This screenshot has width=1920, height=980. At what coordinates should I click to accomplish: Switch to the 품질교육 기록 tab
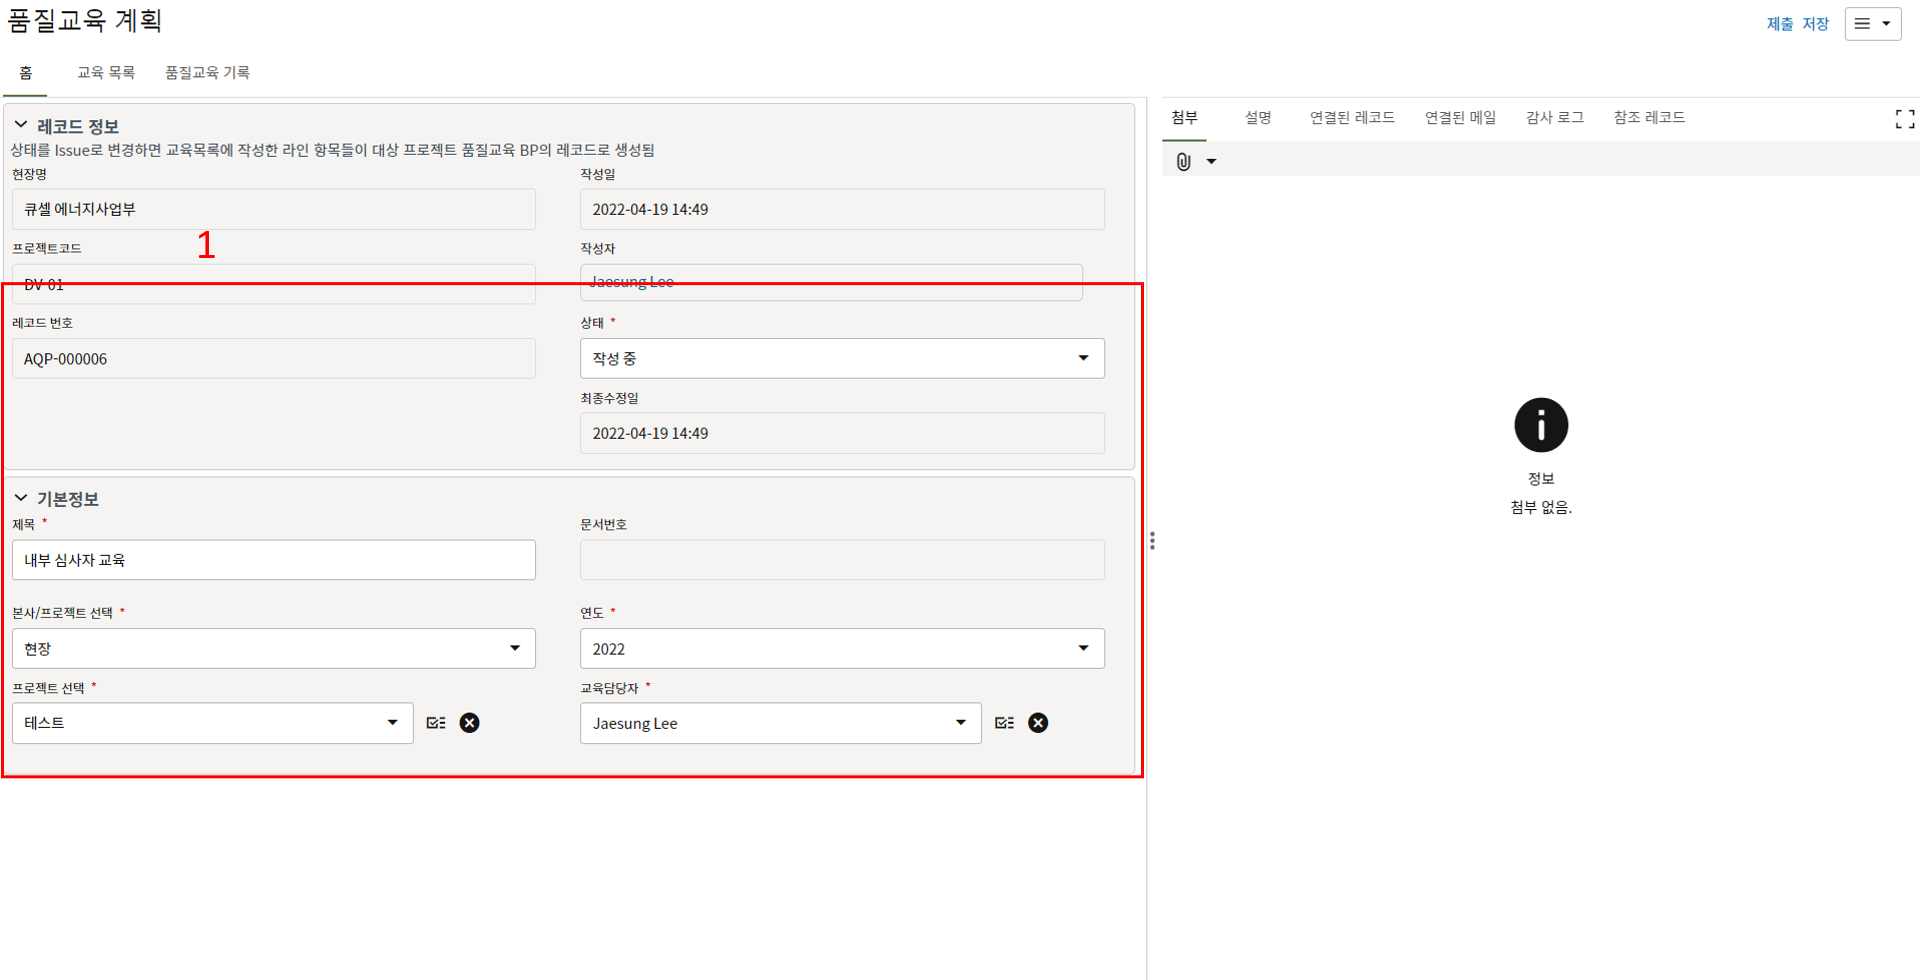(207, 73)
